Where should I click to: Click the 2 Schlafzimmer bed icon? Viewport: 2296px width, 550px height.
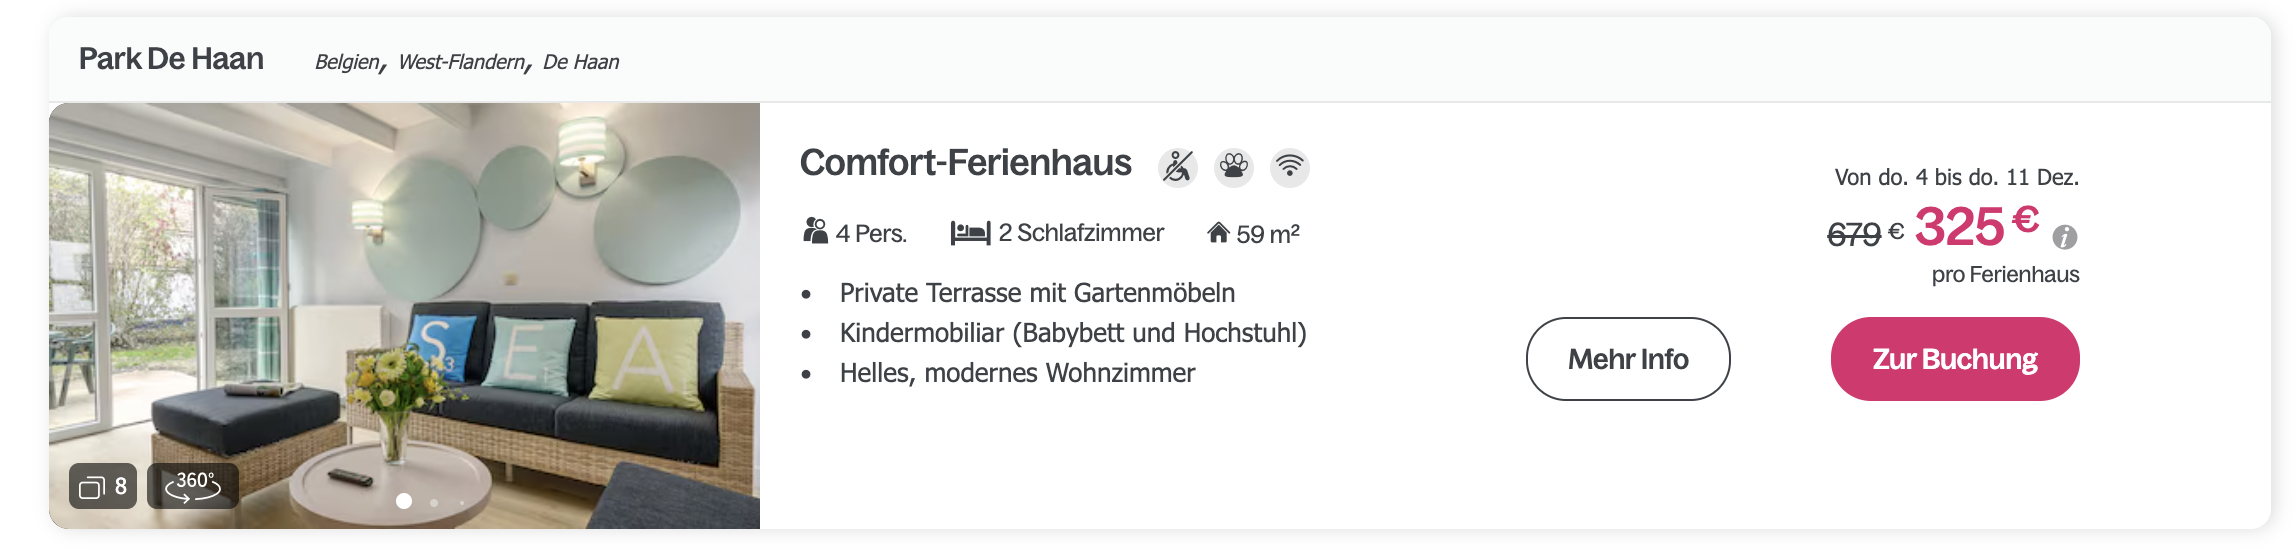(x=970, y=233)
